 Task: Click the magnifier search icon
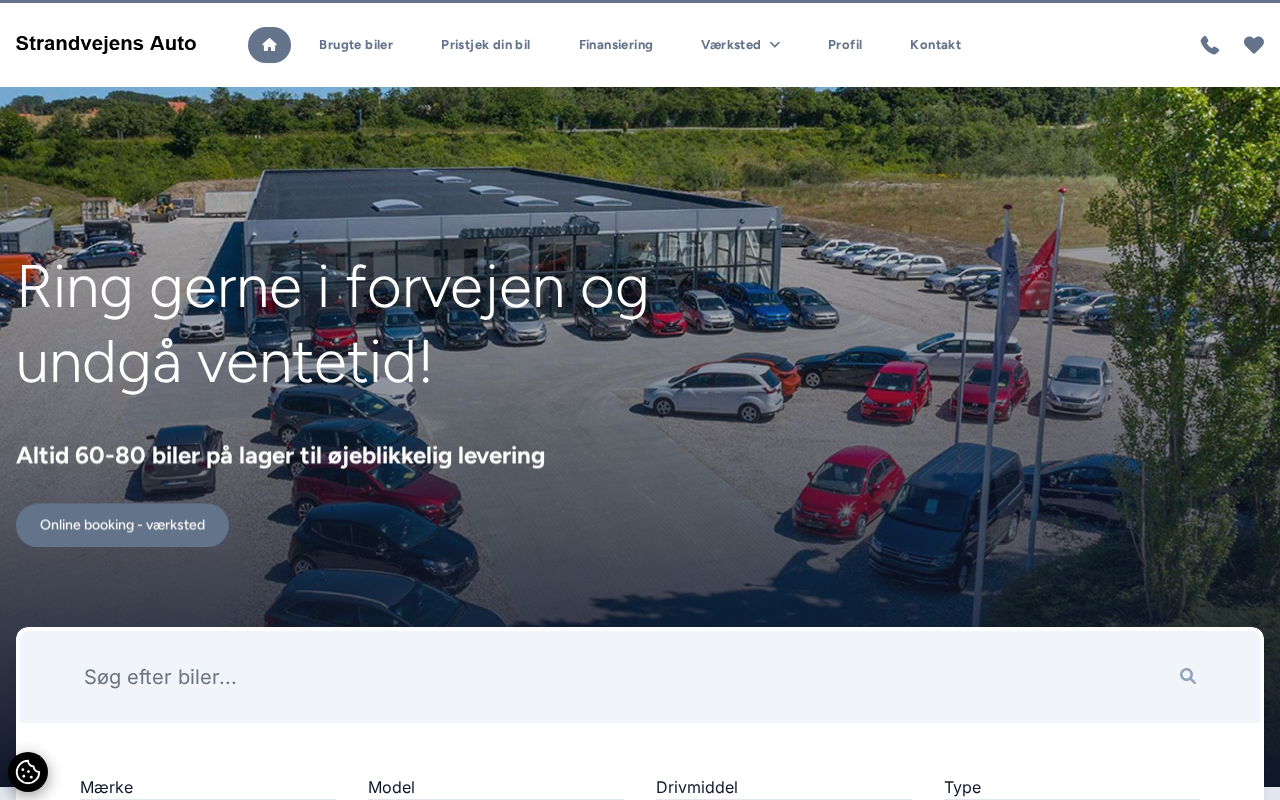pyautogui.click(x=1188, y=676)
